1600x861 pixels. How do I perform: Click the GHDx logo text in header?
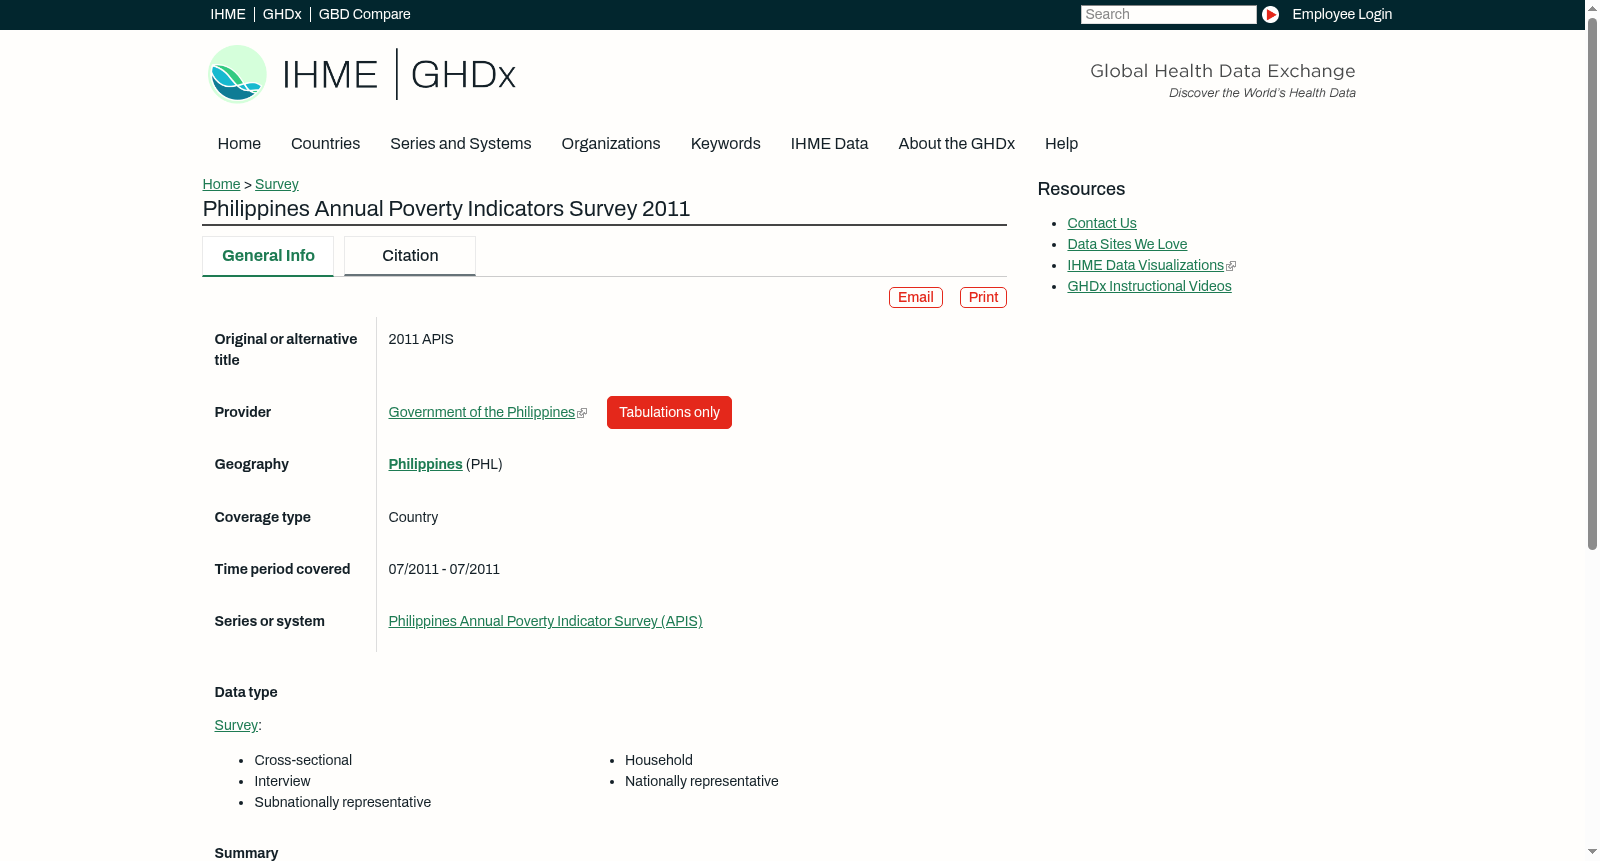tap(463, 75)
